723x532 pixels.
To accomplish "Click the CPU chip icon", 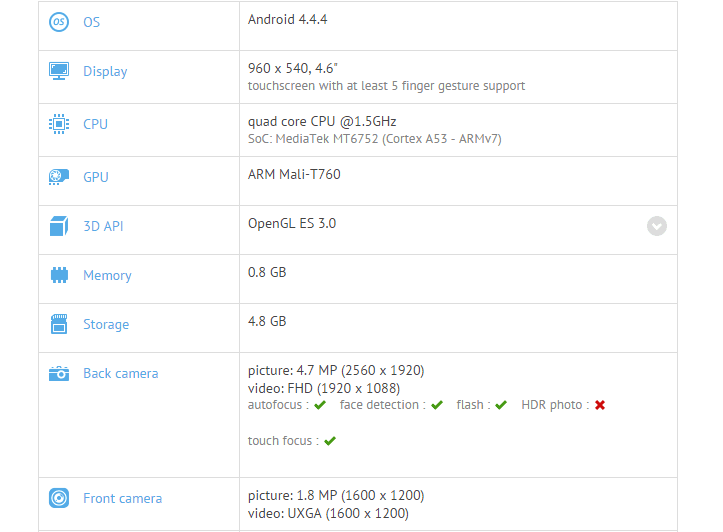I will coord(59,124).
